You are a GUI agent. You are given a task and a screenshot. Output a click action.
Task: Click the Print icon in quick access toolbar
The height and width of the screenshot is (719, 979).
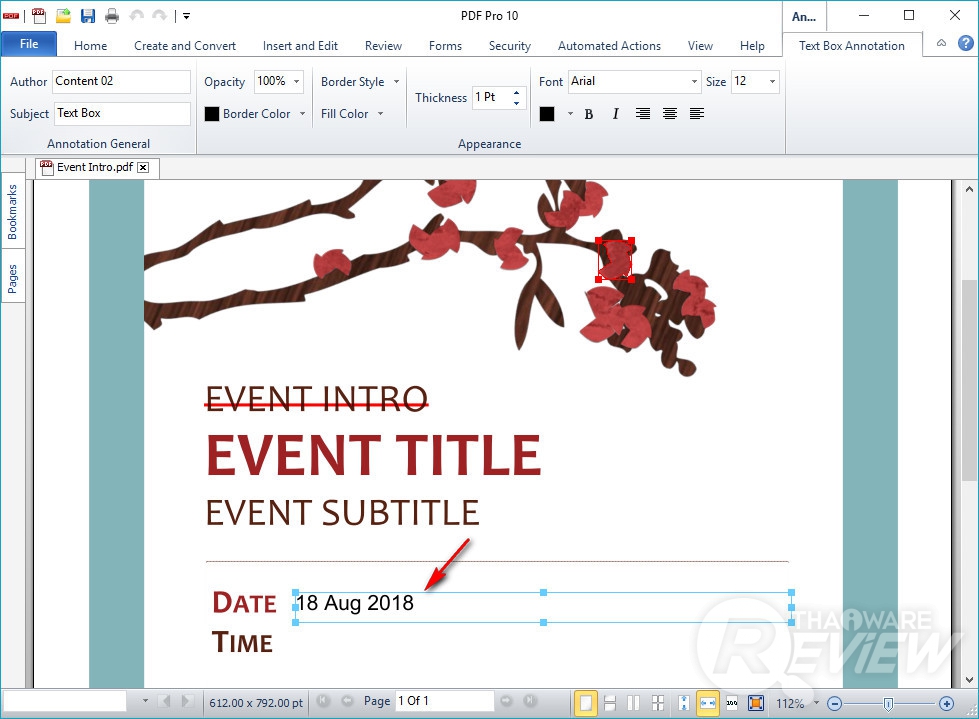[112, 15]
